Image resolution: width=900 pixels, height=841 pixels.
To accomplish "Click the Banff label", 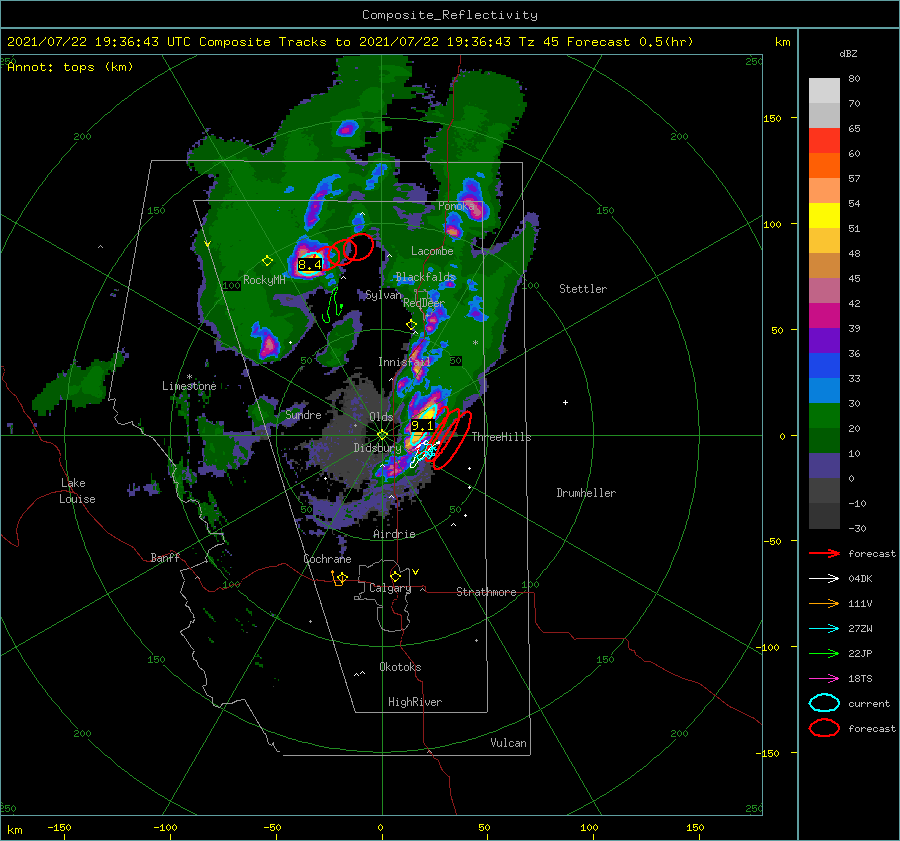I will [x=165, y=557].
